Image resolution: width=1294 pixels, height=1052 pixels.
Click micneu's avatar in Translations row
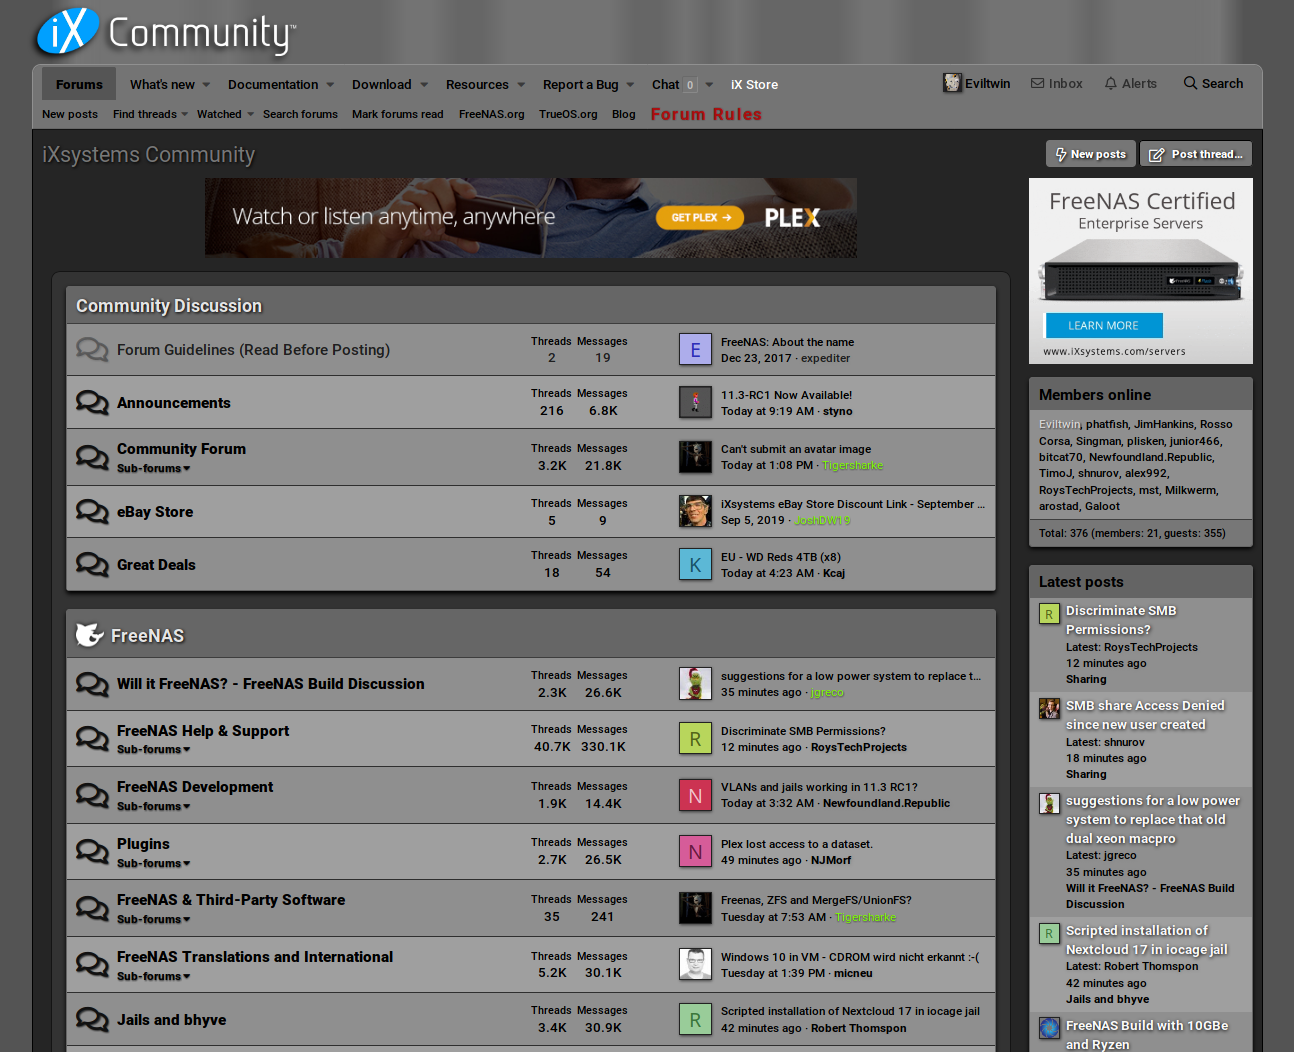tap(695, 965)
